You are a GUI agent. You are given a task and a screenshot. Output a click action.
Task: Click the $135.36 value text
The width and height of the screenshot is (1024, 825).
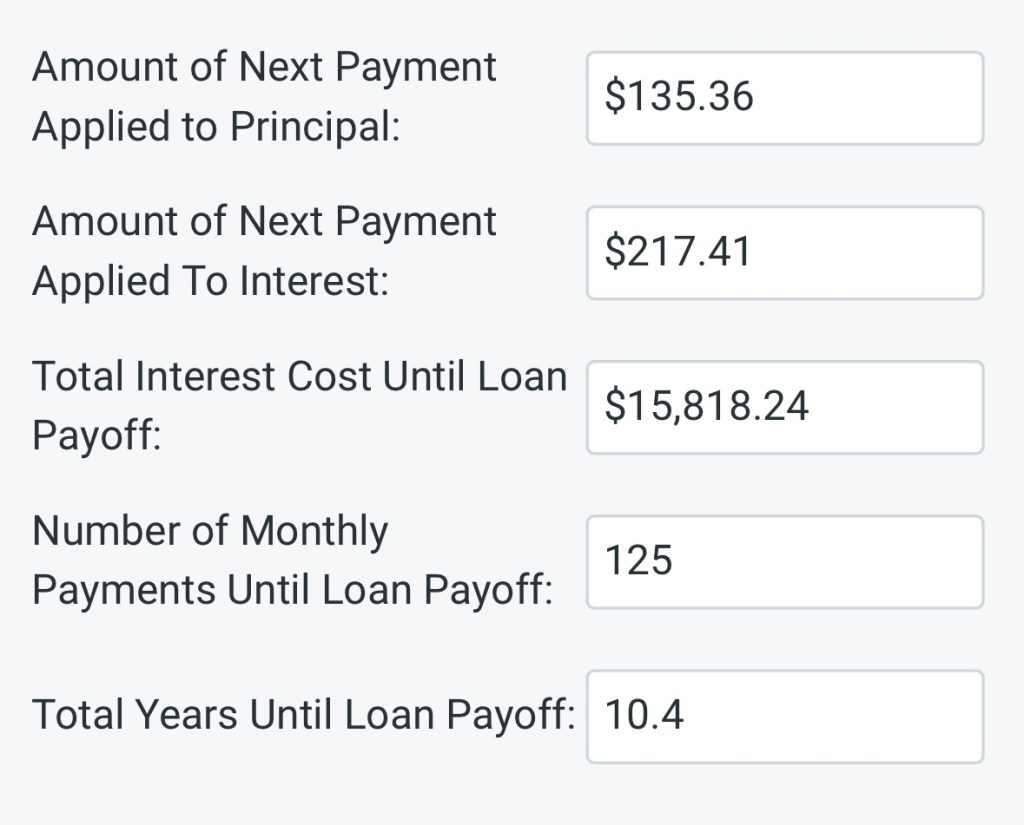pyautogui.click(x=679, y=97)
